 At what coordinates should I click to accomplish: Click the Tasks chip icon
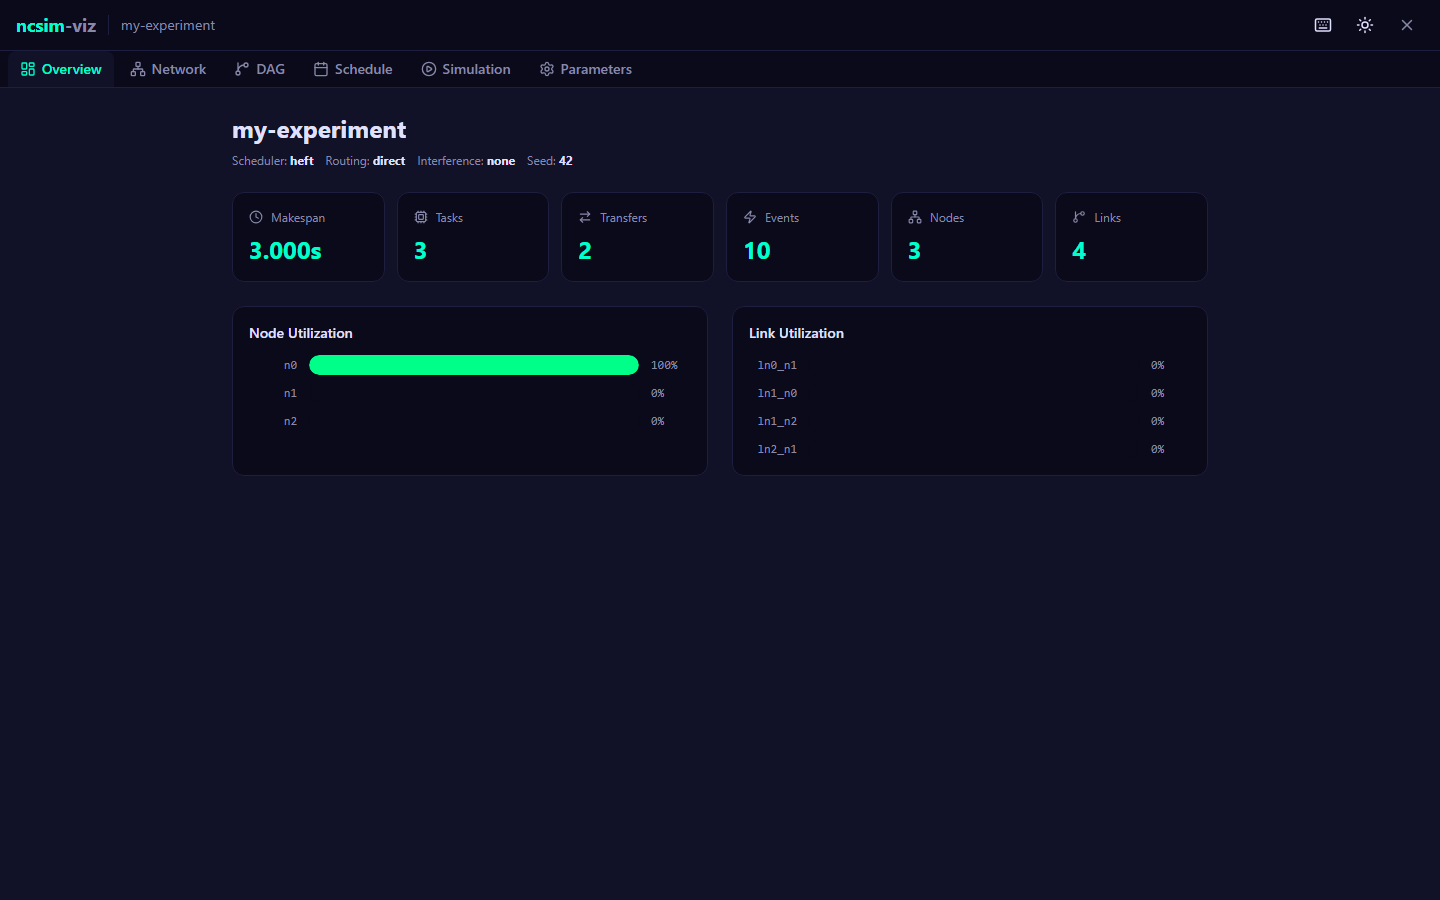coord(421,217)
